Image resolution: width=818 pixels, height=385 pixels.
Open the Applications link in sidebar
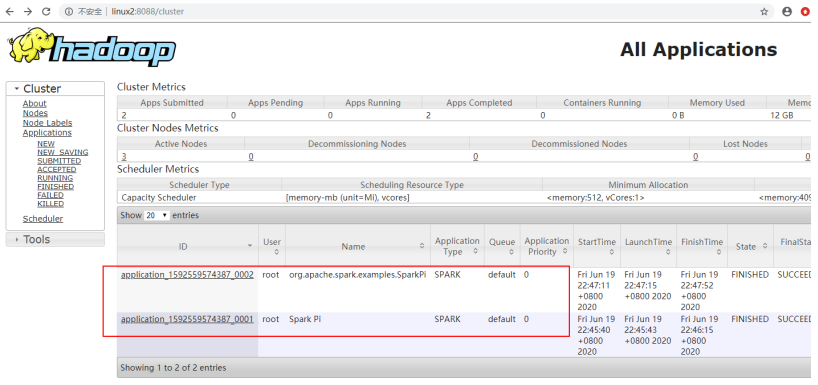tap(47, 133)
